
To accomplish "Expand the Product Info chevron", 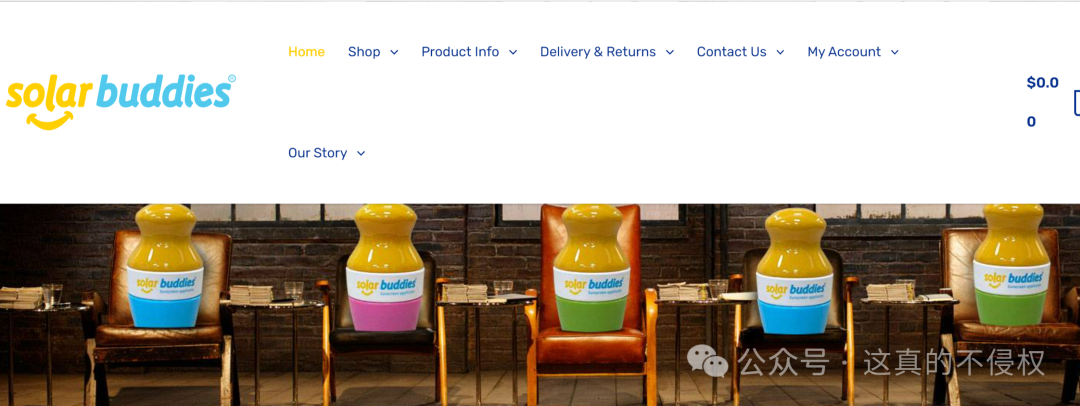I will (512, 52).
